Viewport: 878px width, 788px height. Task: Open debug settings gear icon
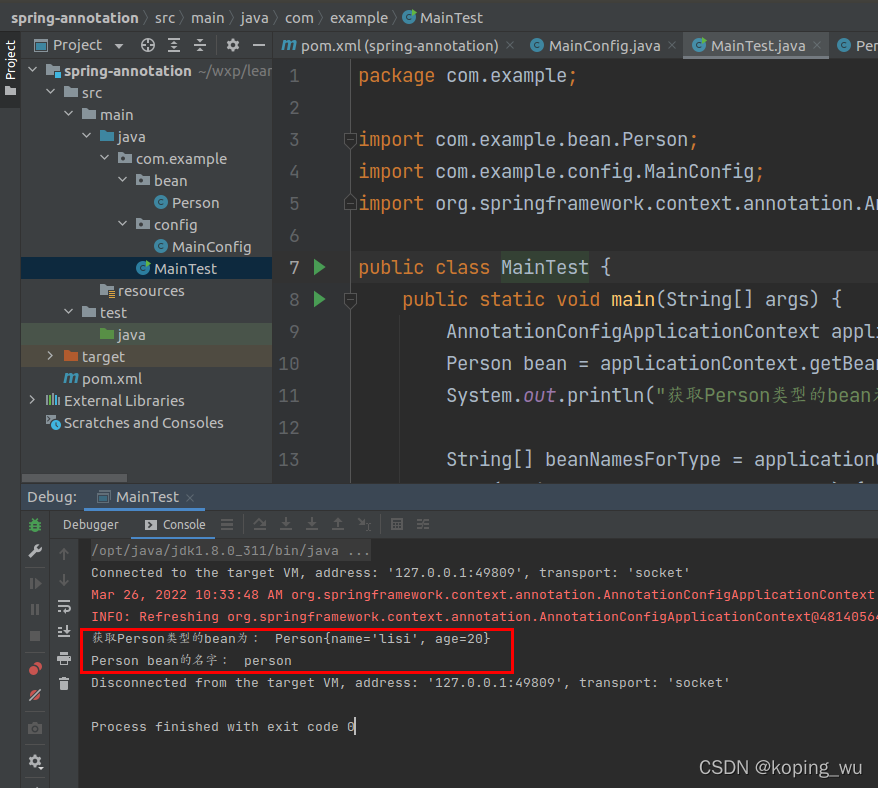click(35, 761)
